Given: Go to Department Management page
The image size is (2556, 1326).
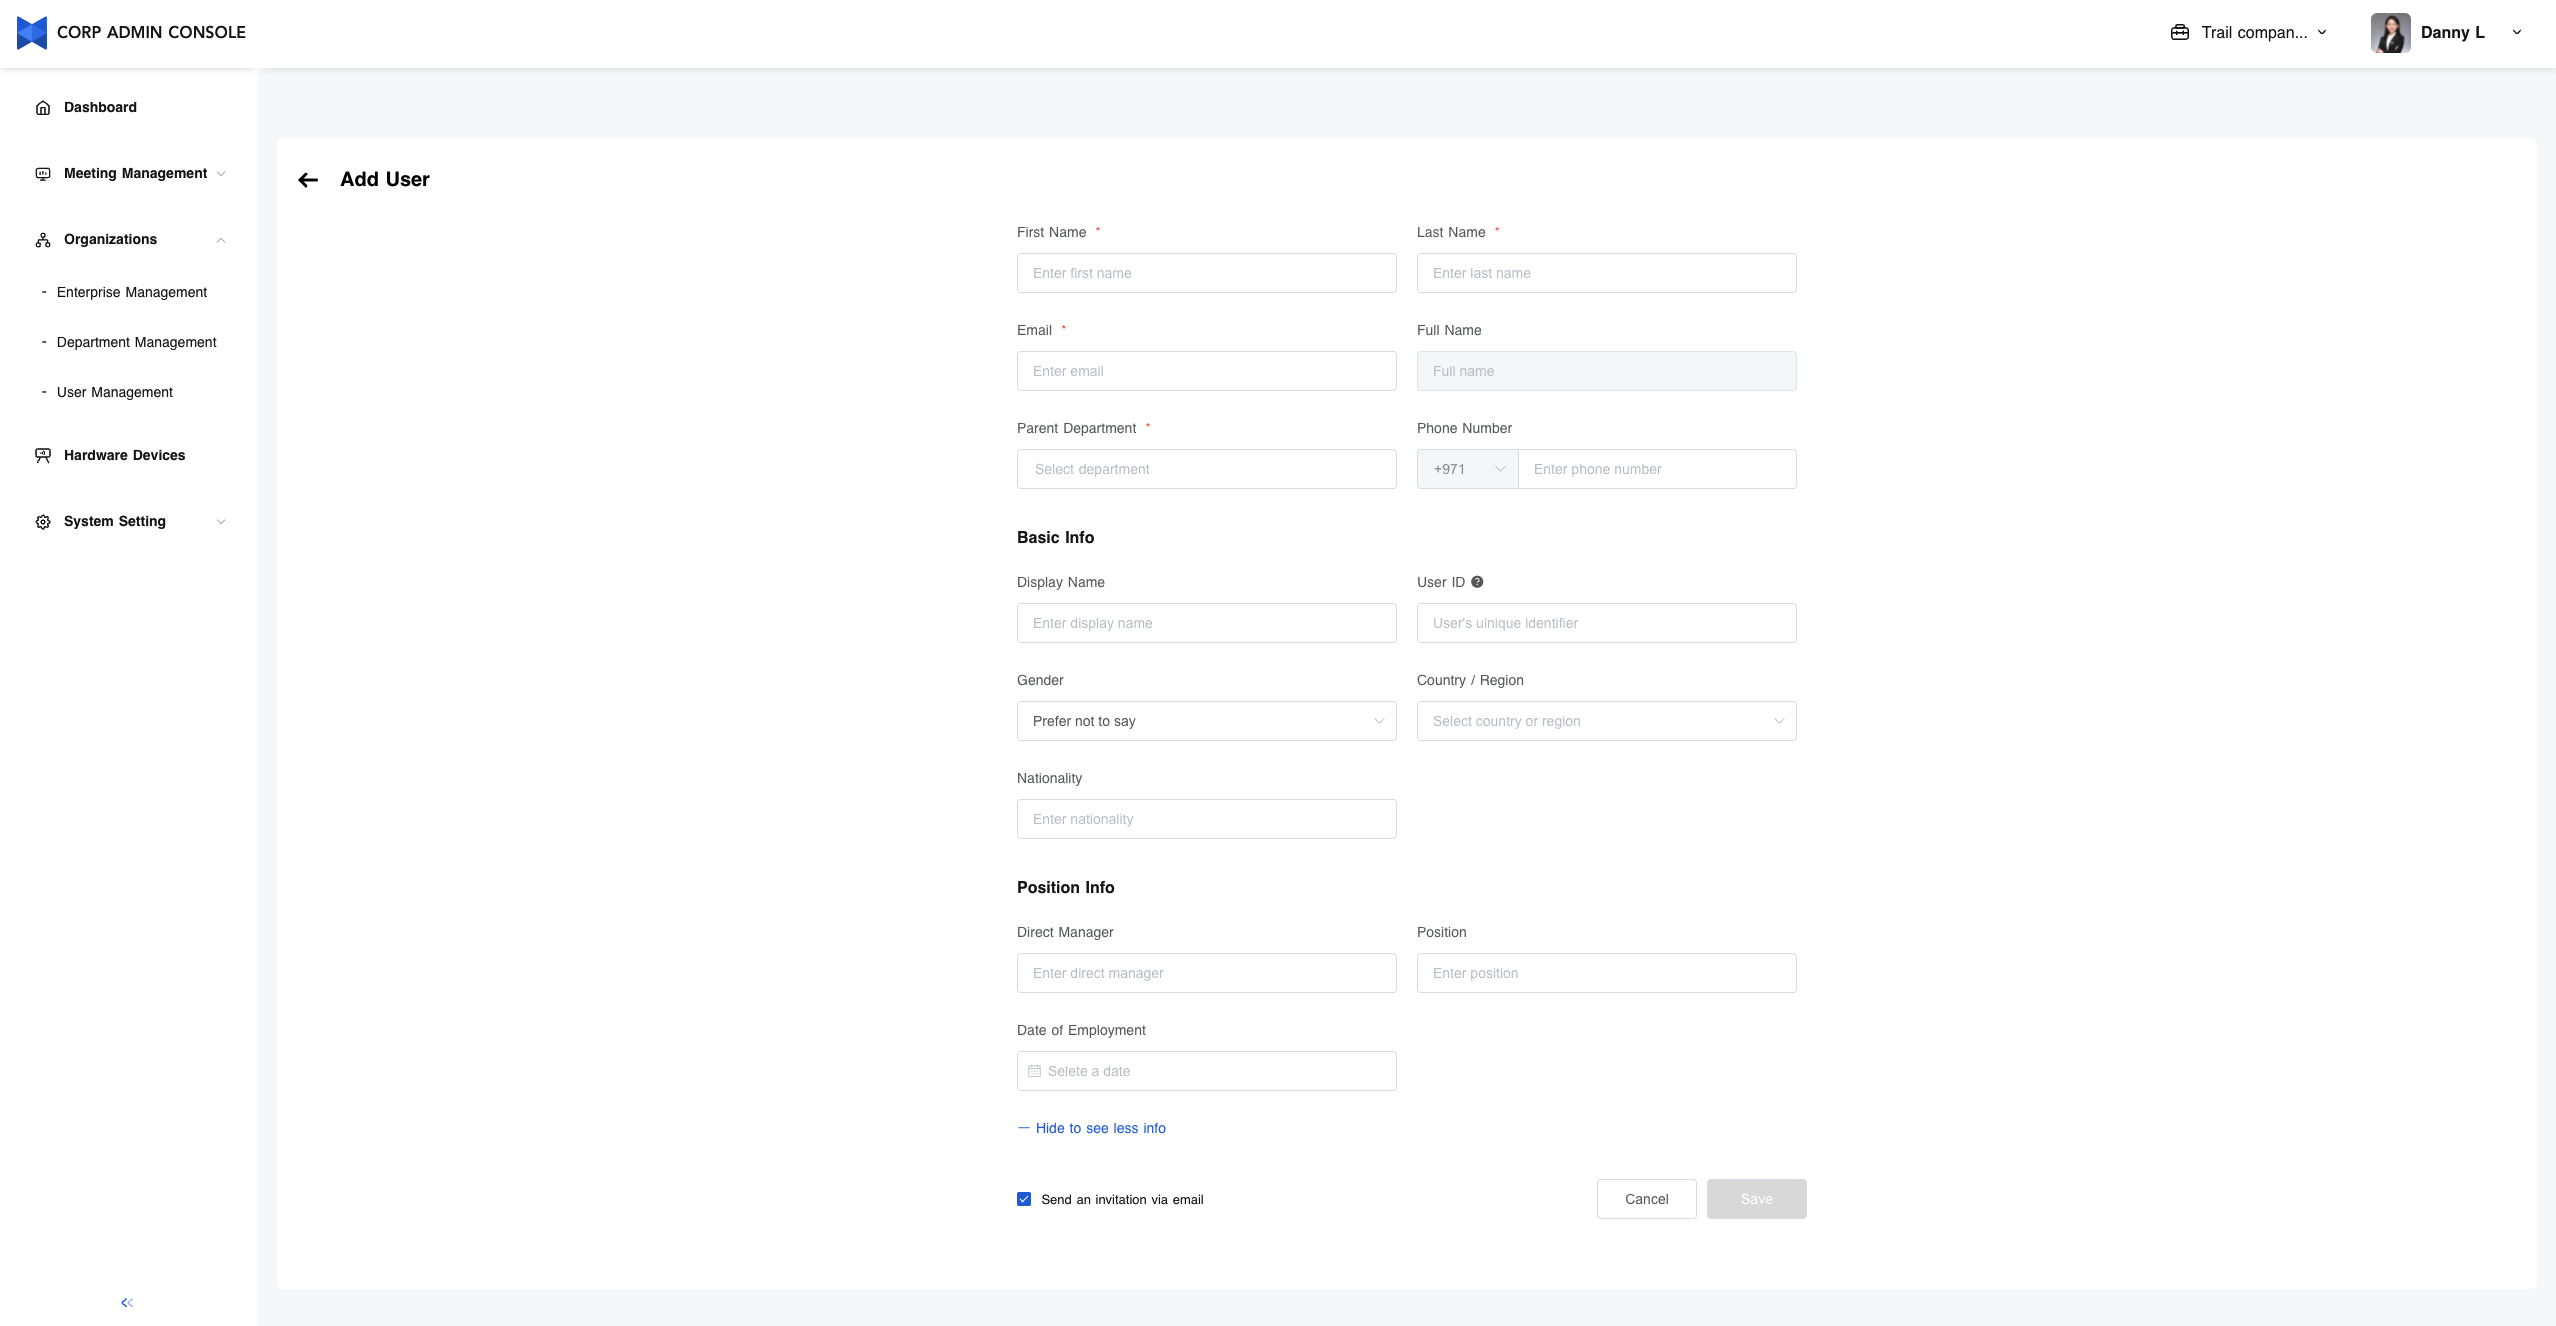Looking at the screenshot, I should point(136,342).
